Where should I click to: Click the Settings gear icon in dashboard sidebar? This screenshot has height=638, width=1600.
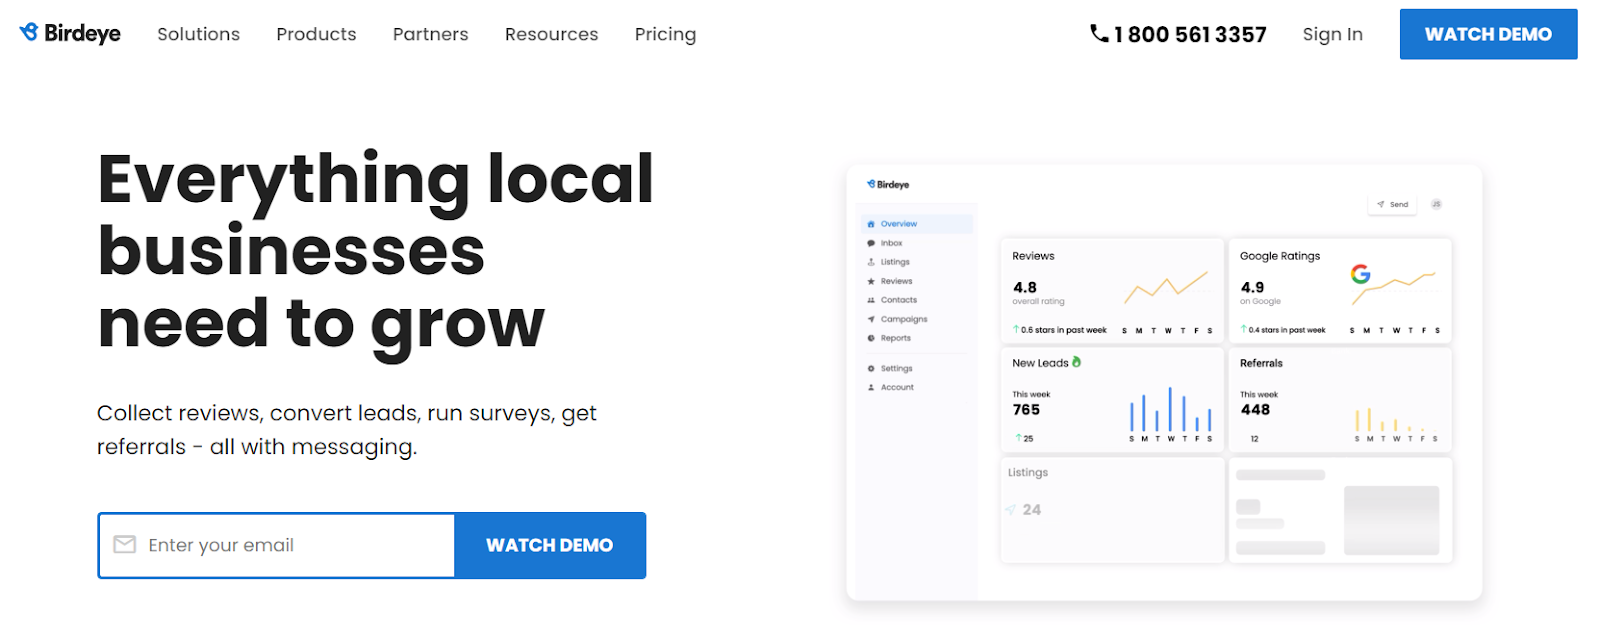click(x=871, y=368)
